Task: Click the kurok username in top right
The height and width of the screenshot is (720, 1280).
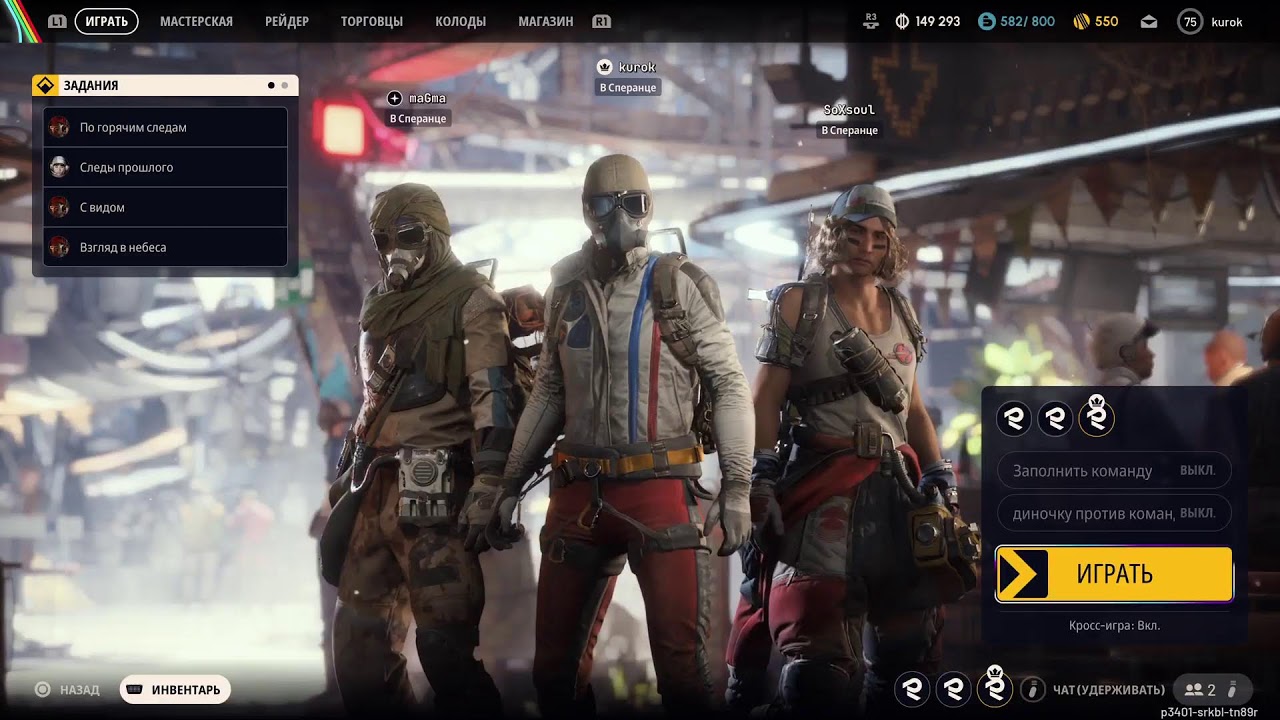Action: (x=1226, y=21)
